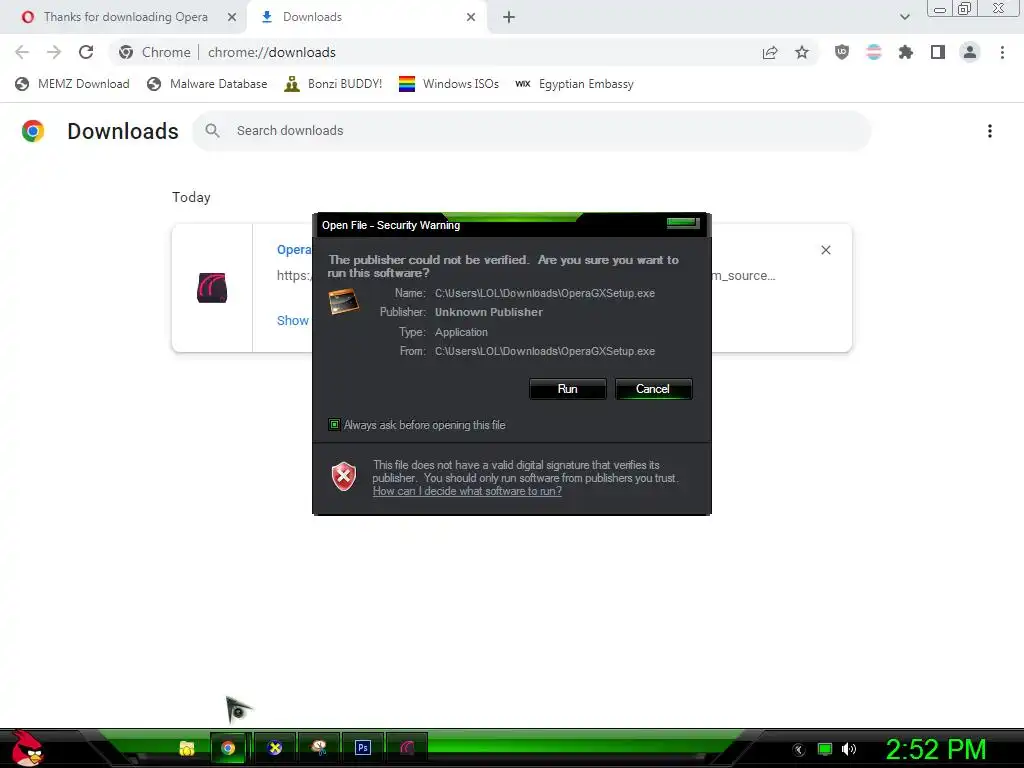
Task: Open the striped flag extension icon
Action: [874, 52]
